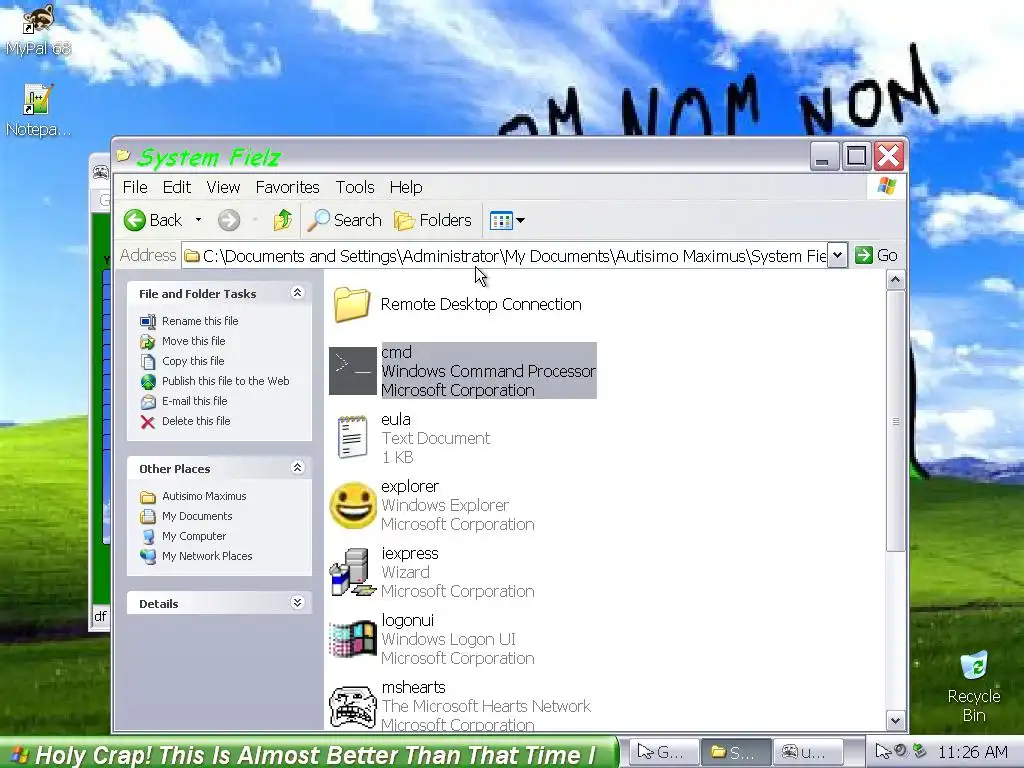Open the Edit menu
The height and width of the screenshot is (768, 1024).
[176, 187]
